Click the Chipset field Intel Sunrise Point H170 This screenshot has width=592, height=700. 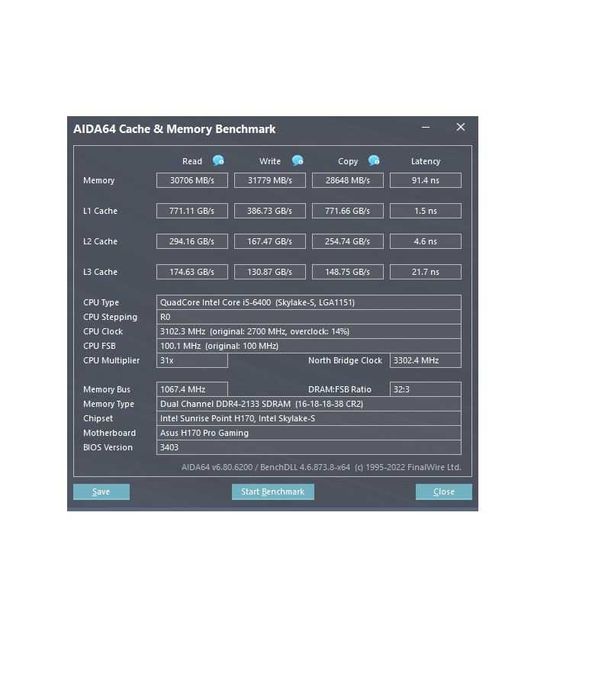(309, 418)
